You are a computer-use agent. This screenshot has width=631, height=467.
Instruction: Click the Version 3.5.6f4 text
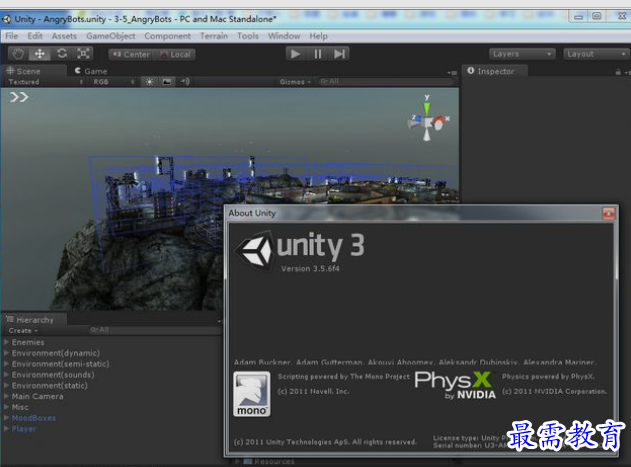click(310, 269)
